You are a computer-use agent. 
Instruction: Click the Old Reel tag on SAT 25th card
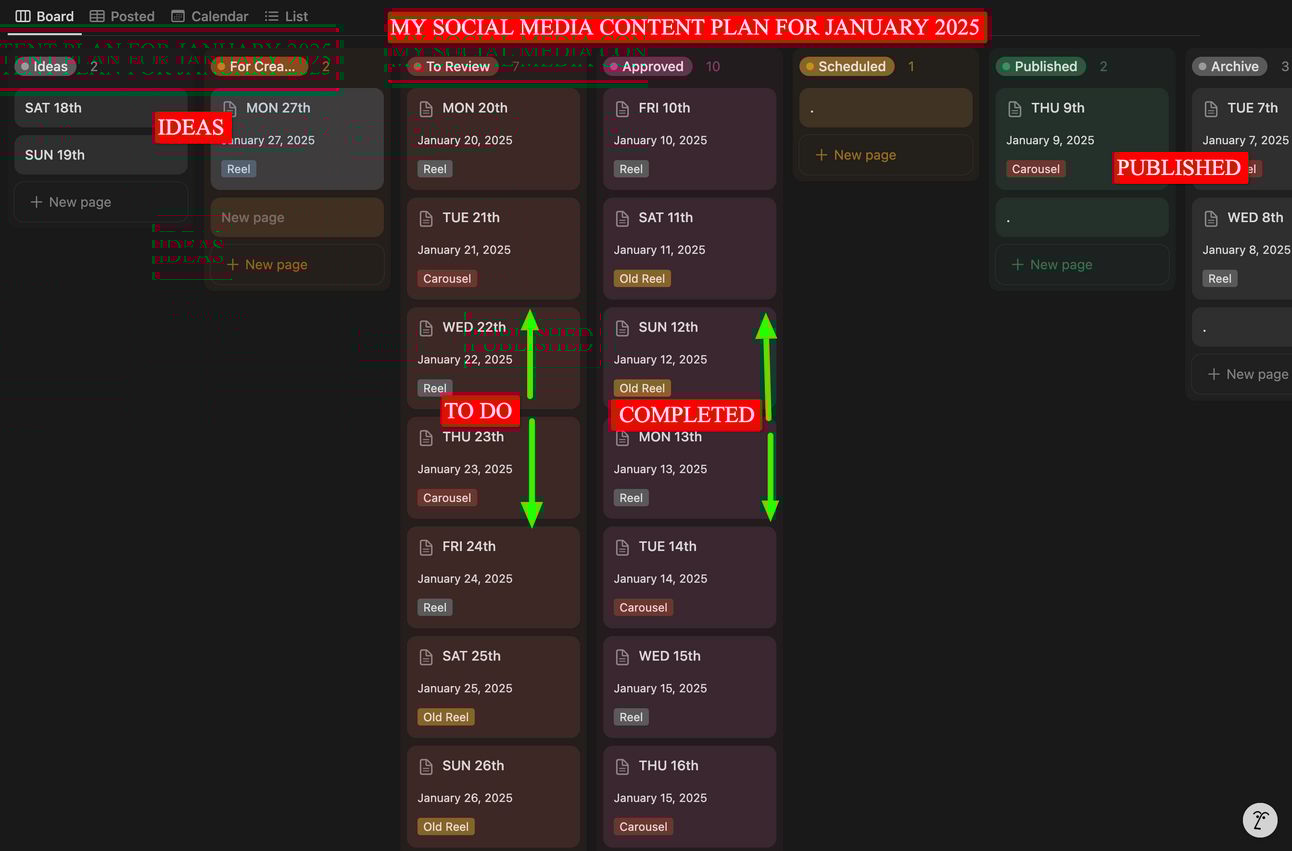pyautogui.click(x=446, y=717)
